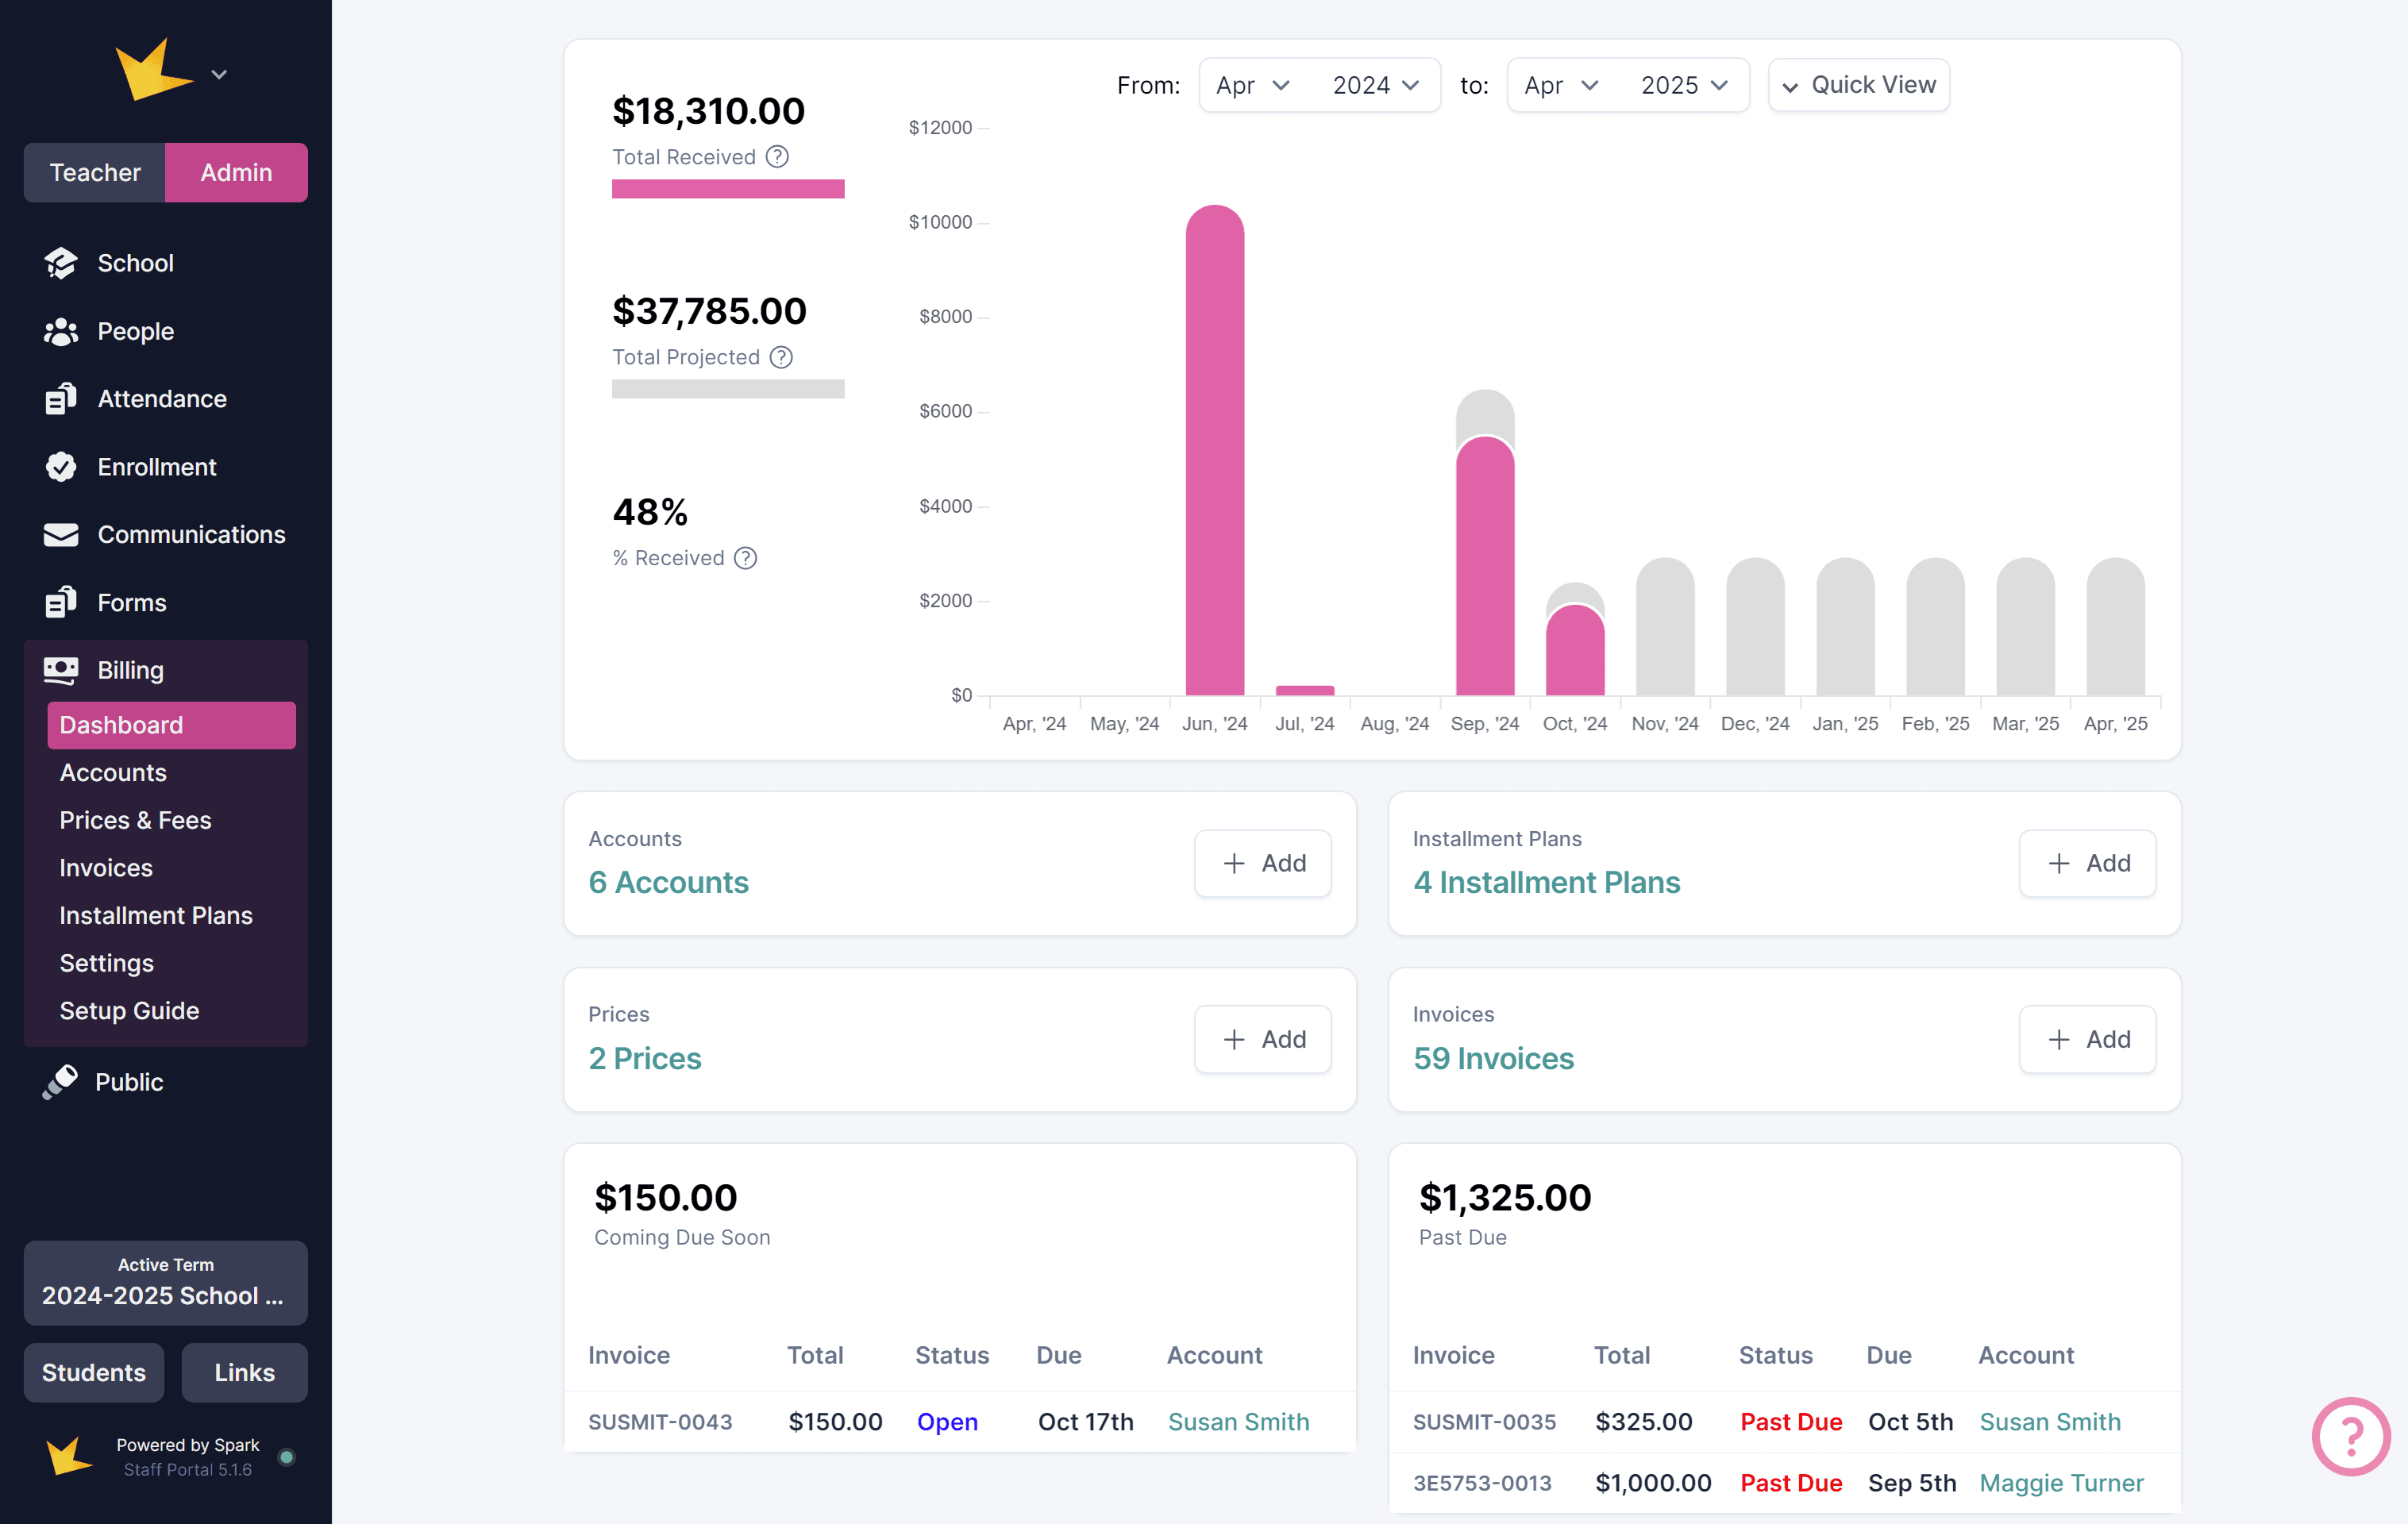The height and width of the screenshot is (1524, 2408).
Task: Expand the Quick View menu
Action: [x=1859, y=85]
